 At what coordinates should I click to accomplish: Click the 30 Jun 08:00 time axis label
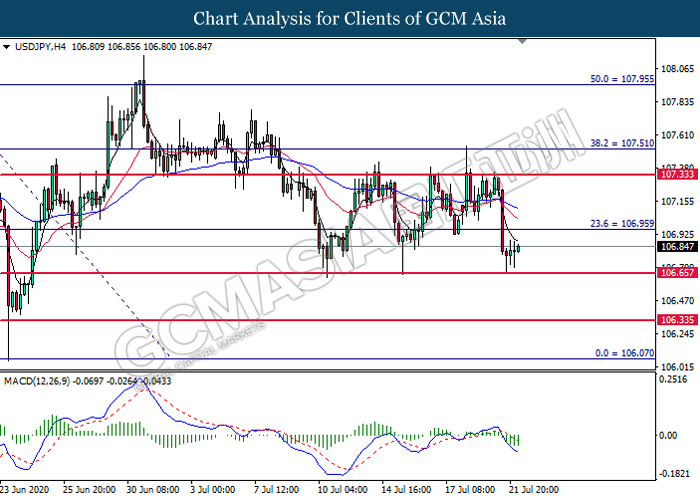point(152,490)
